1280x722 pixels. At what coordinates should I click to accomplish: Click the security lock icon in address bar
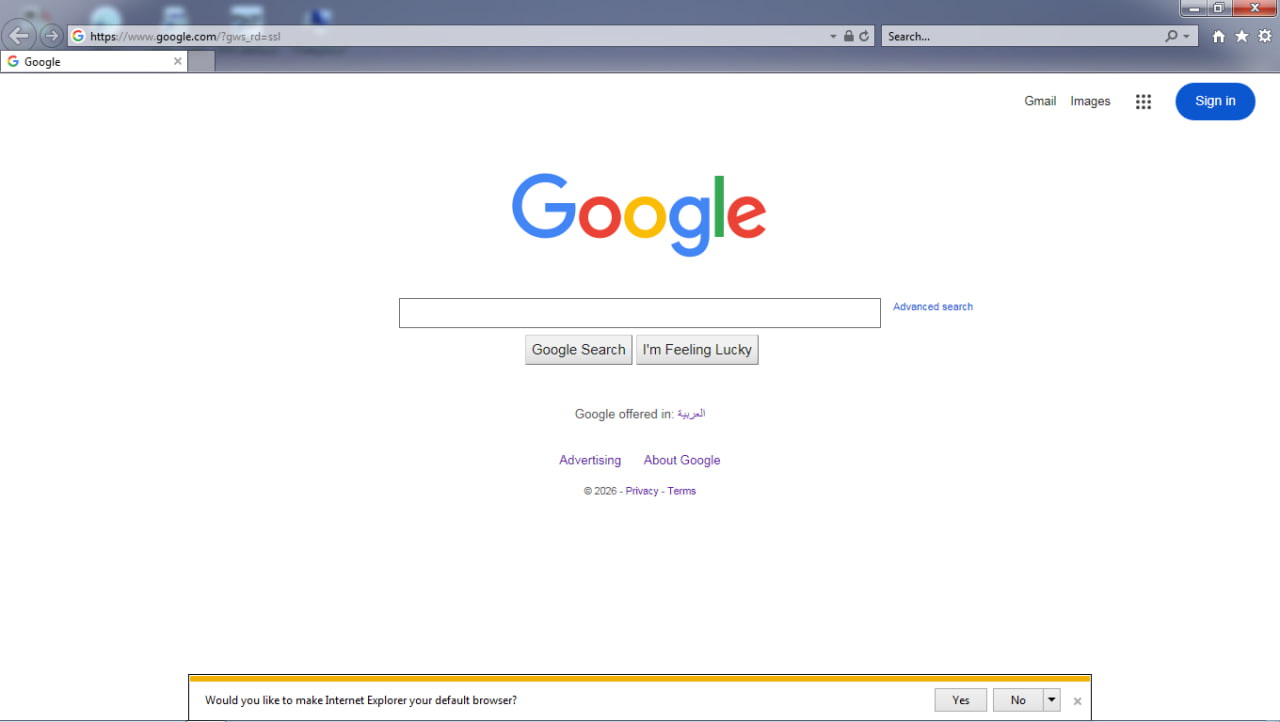849,36
